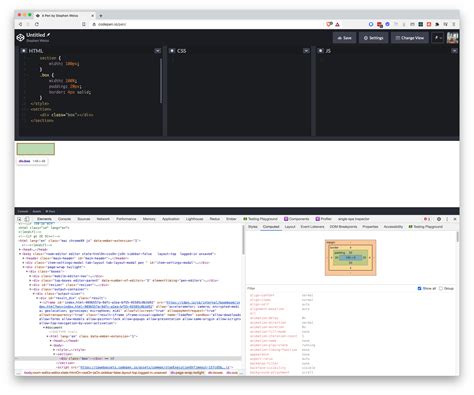Switch to the Console DevTools tab
Screen dimensions: 474x395
pos(64,219)
